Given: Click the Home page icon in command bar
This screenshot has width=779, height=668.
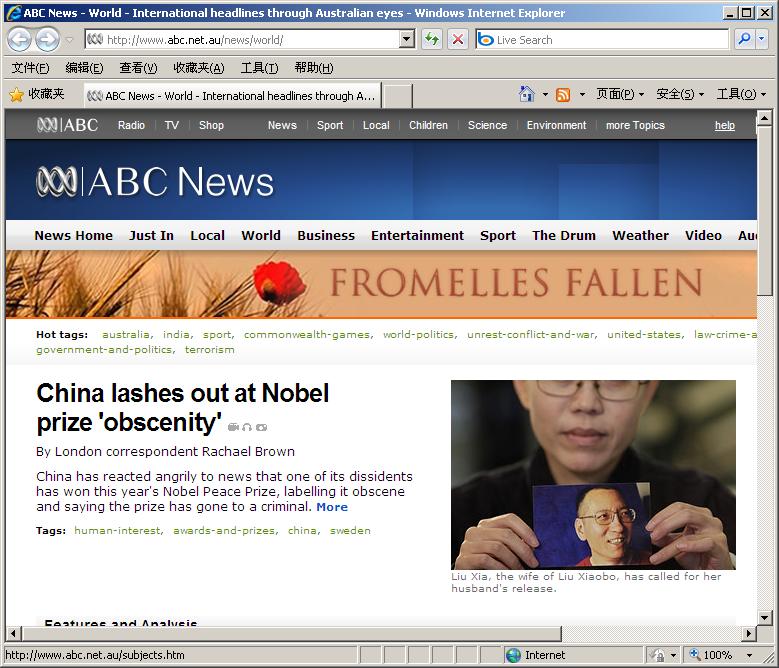Looking at the screenshot, I should [526, 94].
